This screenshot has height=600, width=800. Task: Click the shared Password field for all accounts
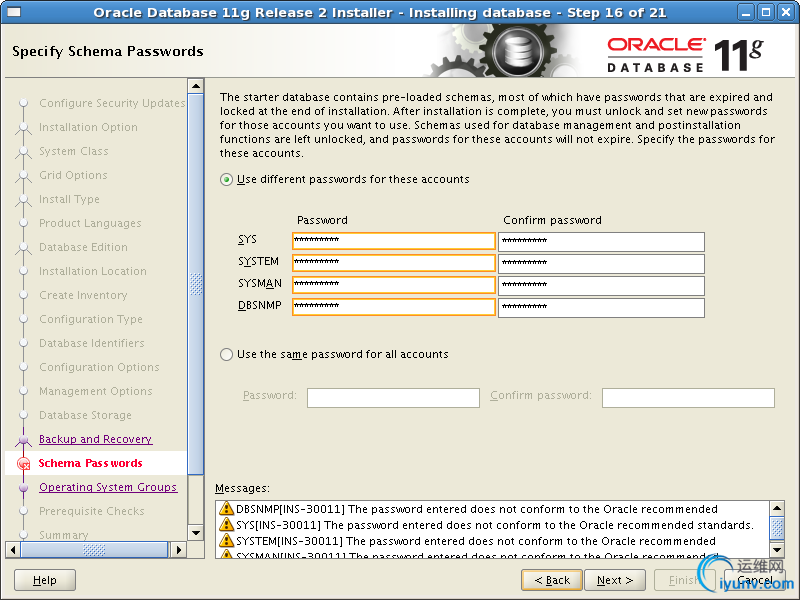coord(393,397)
